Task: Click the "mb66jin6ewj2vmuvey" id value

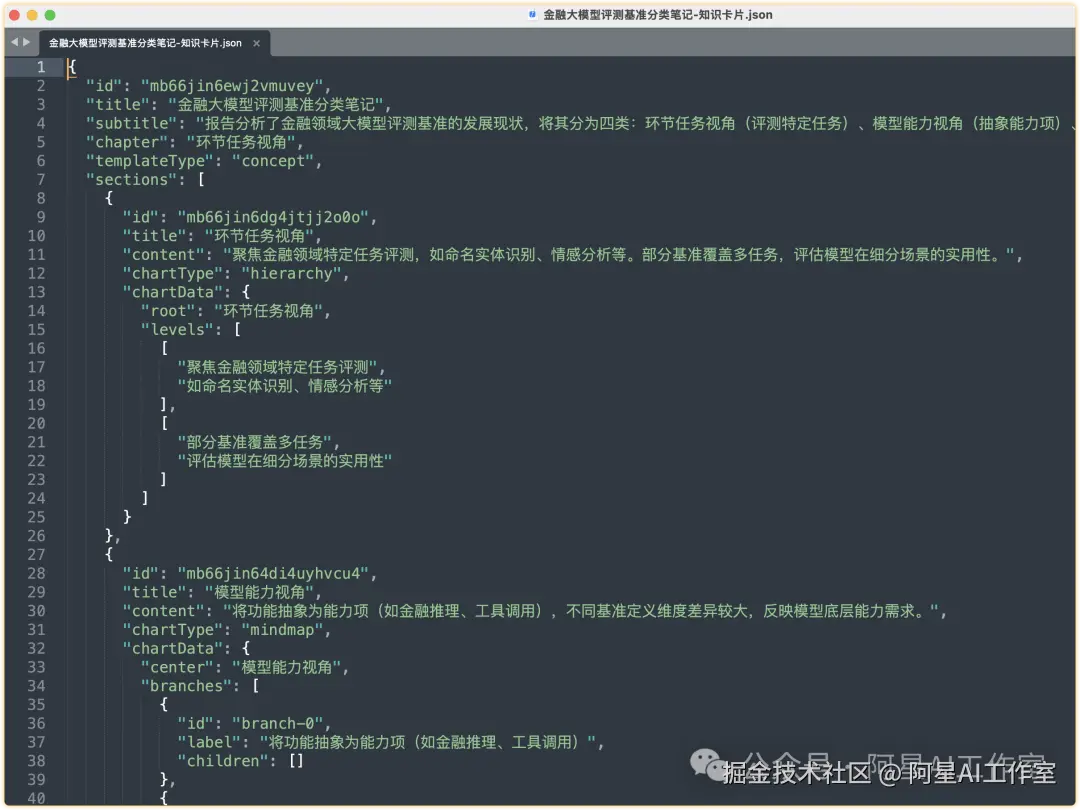Action: pos(232,86)
